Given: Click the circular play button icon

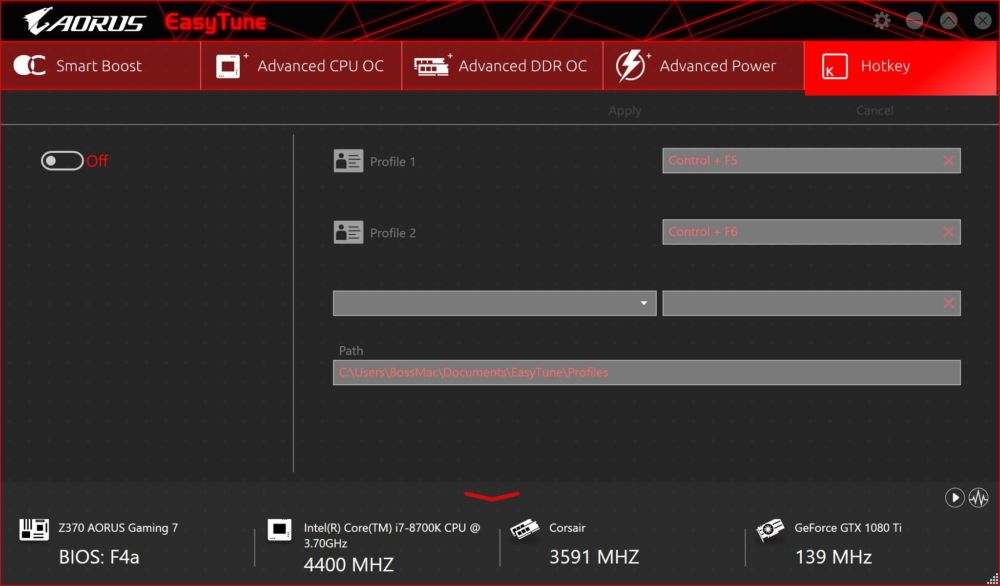Looking at the screenshot, I should point(954,497).
